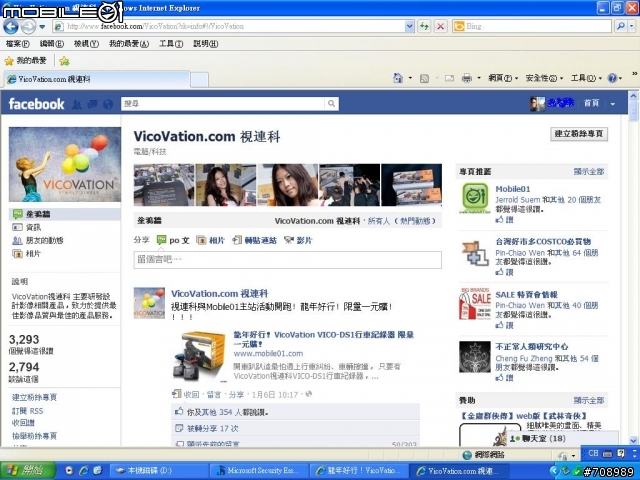Screen dimensions: 640x480
Task: Click the Read Mail envelope icon
Action: [449, 78]
